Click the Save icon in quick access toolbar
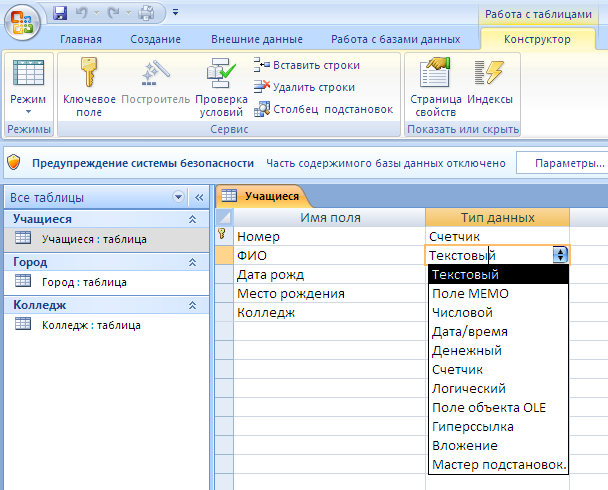Screen dimensions: 608x490 tap(60, 13)
